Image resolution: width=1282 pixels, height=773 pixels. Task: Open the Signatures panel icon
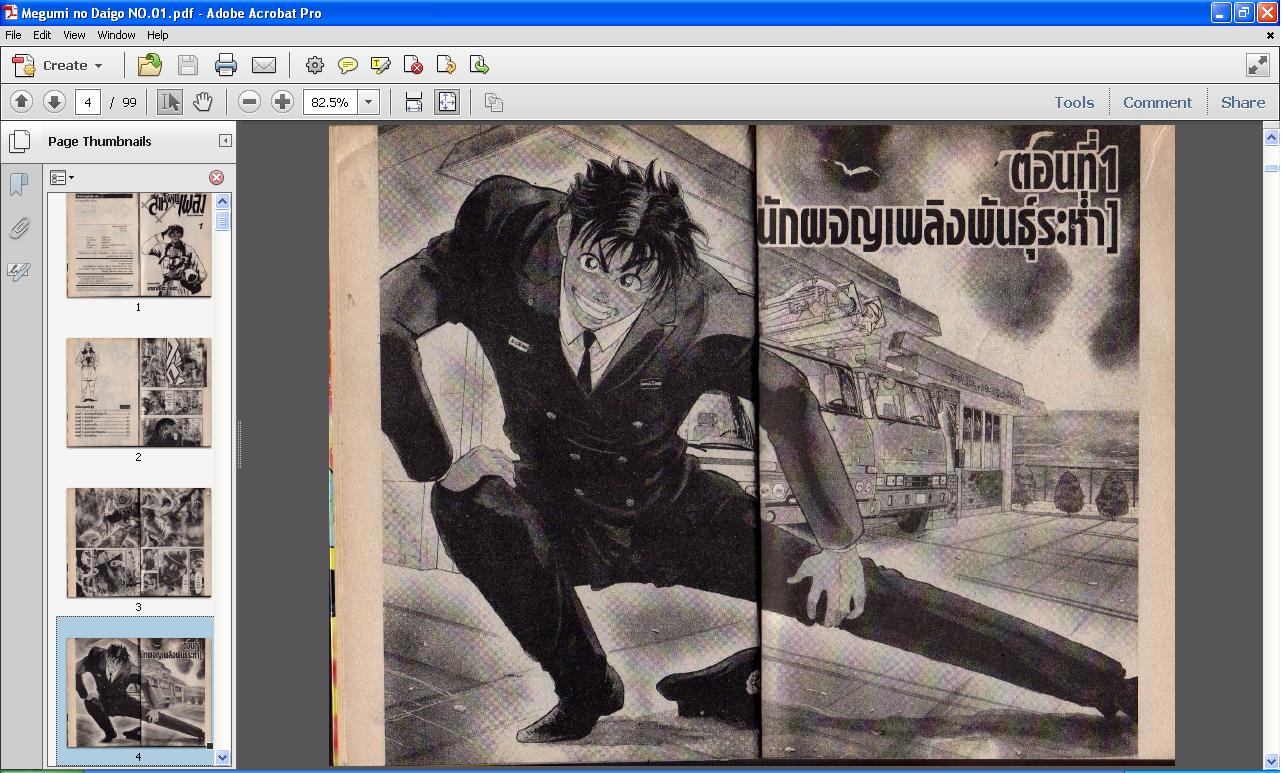click(18, 272)
